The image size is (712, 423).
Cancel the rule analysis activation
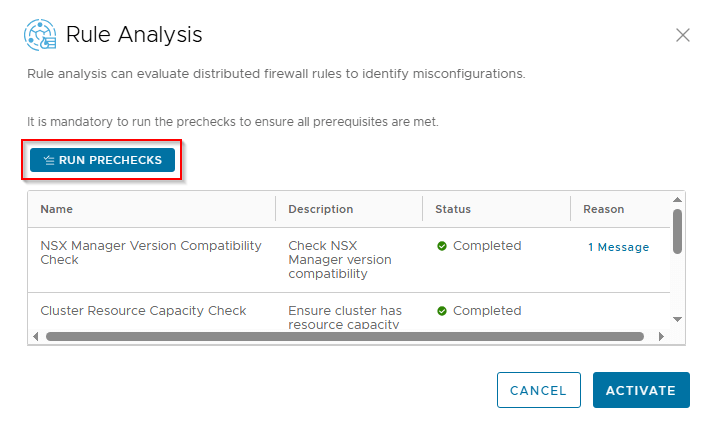click(538, 390)
